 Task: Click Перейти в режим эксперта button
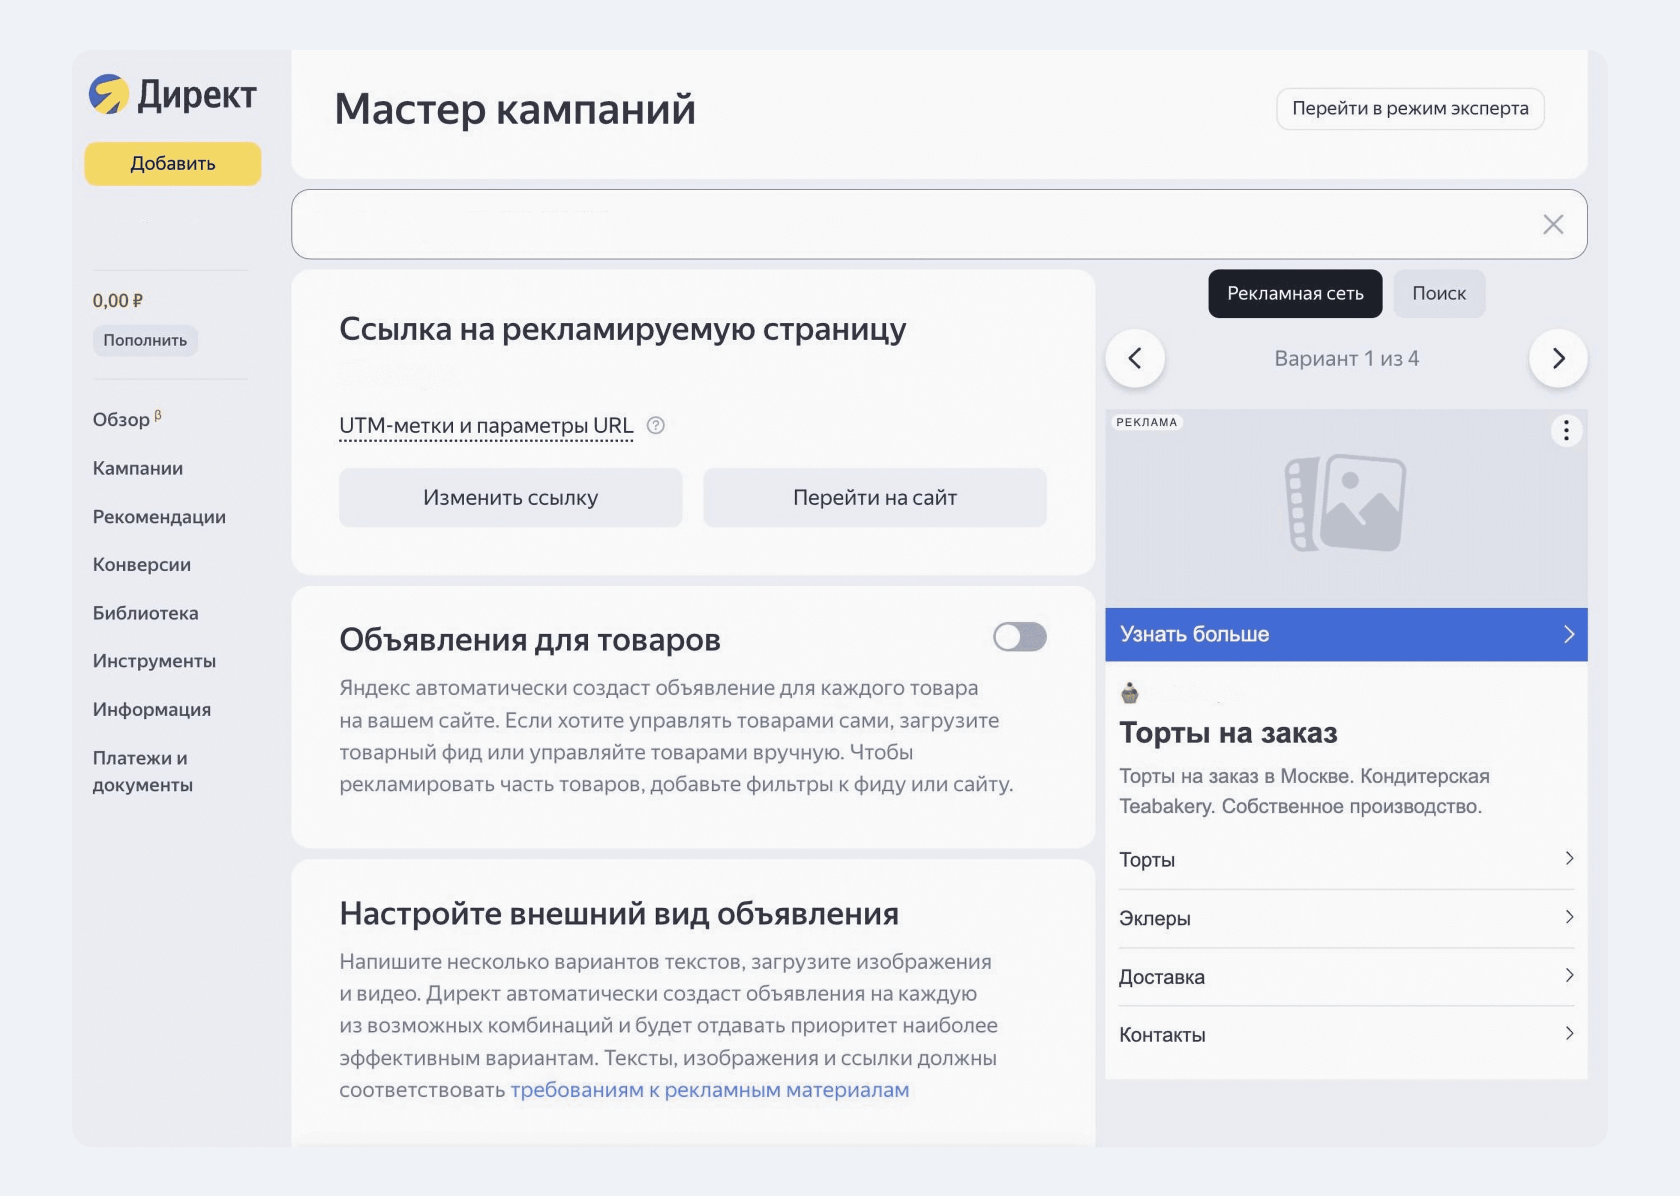coord(1410,108)
